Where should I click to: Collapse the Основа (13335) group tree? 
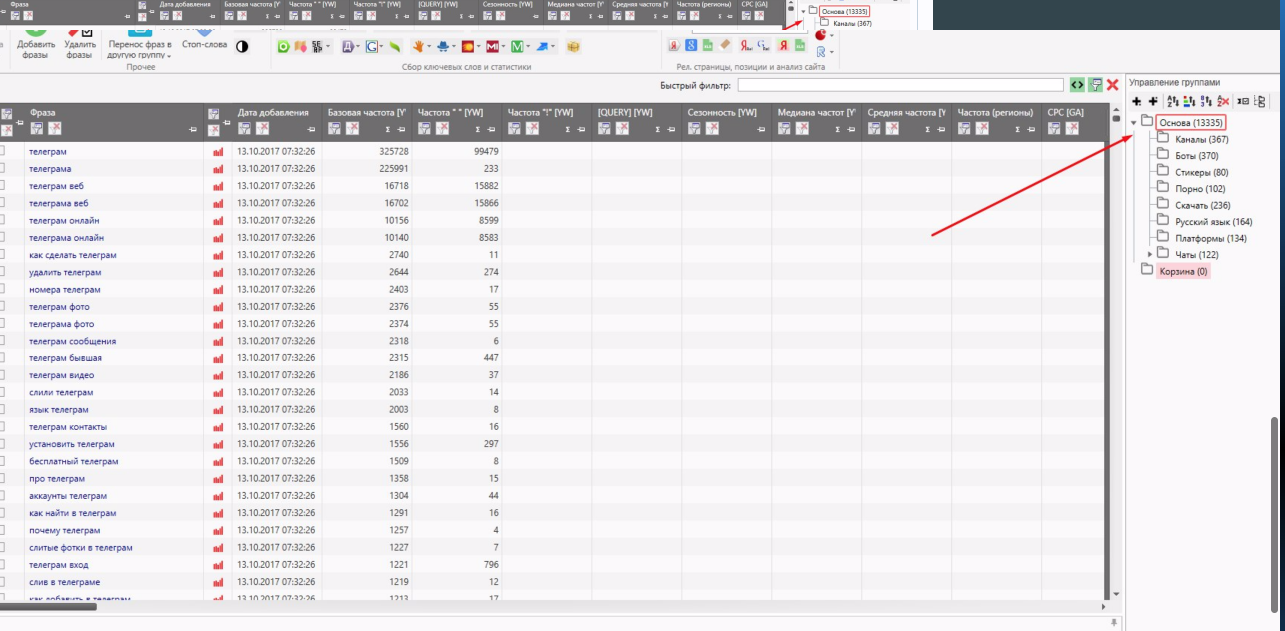[x=1134, y=122]
